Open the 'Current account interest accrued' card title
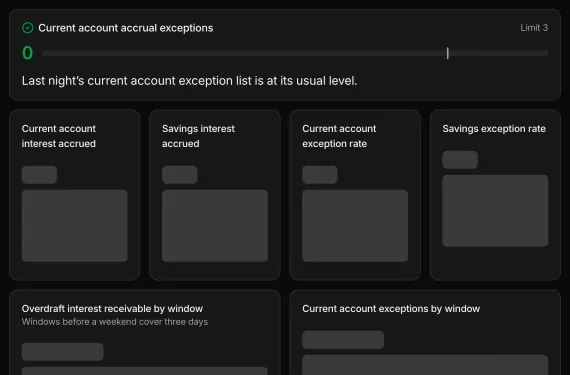This screenshot has width=570, height=375. [x=59, y=136]
